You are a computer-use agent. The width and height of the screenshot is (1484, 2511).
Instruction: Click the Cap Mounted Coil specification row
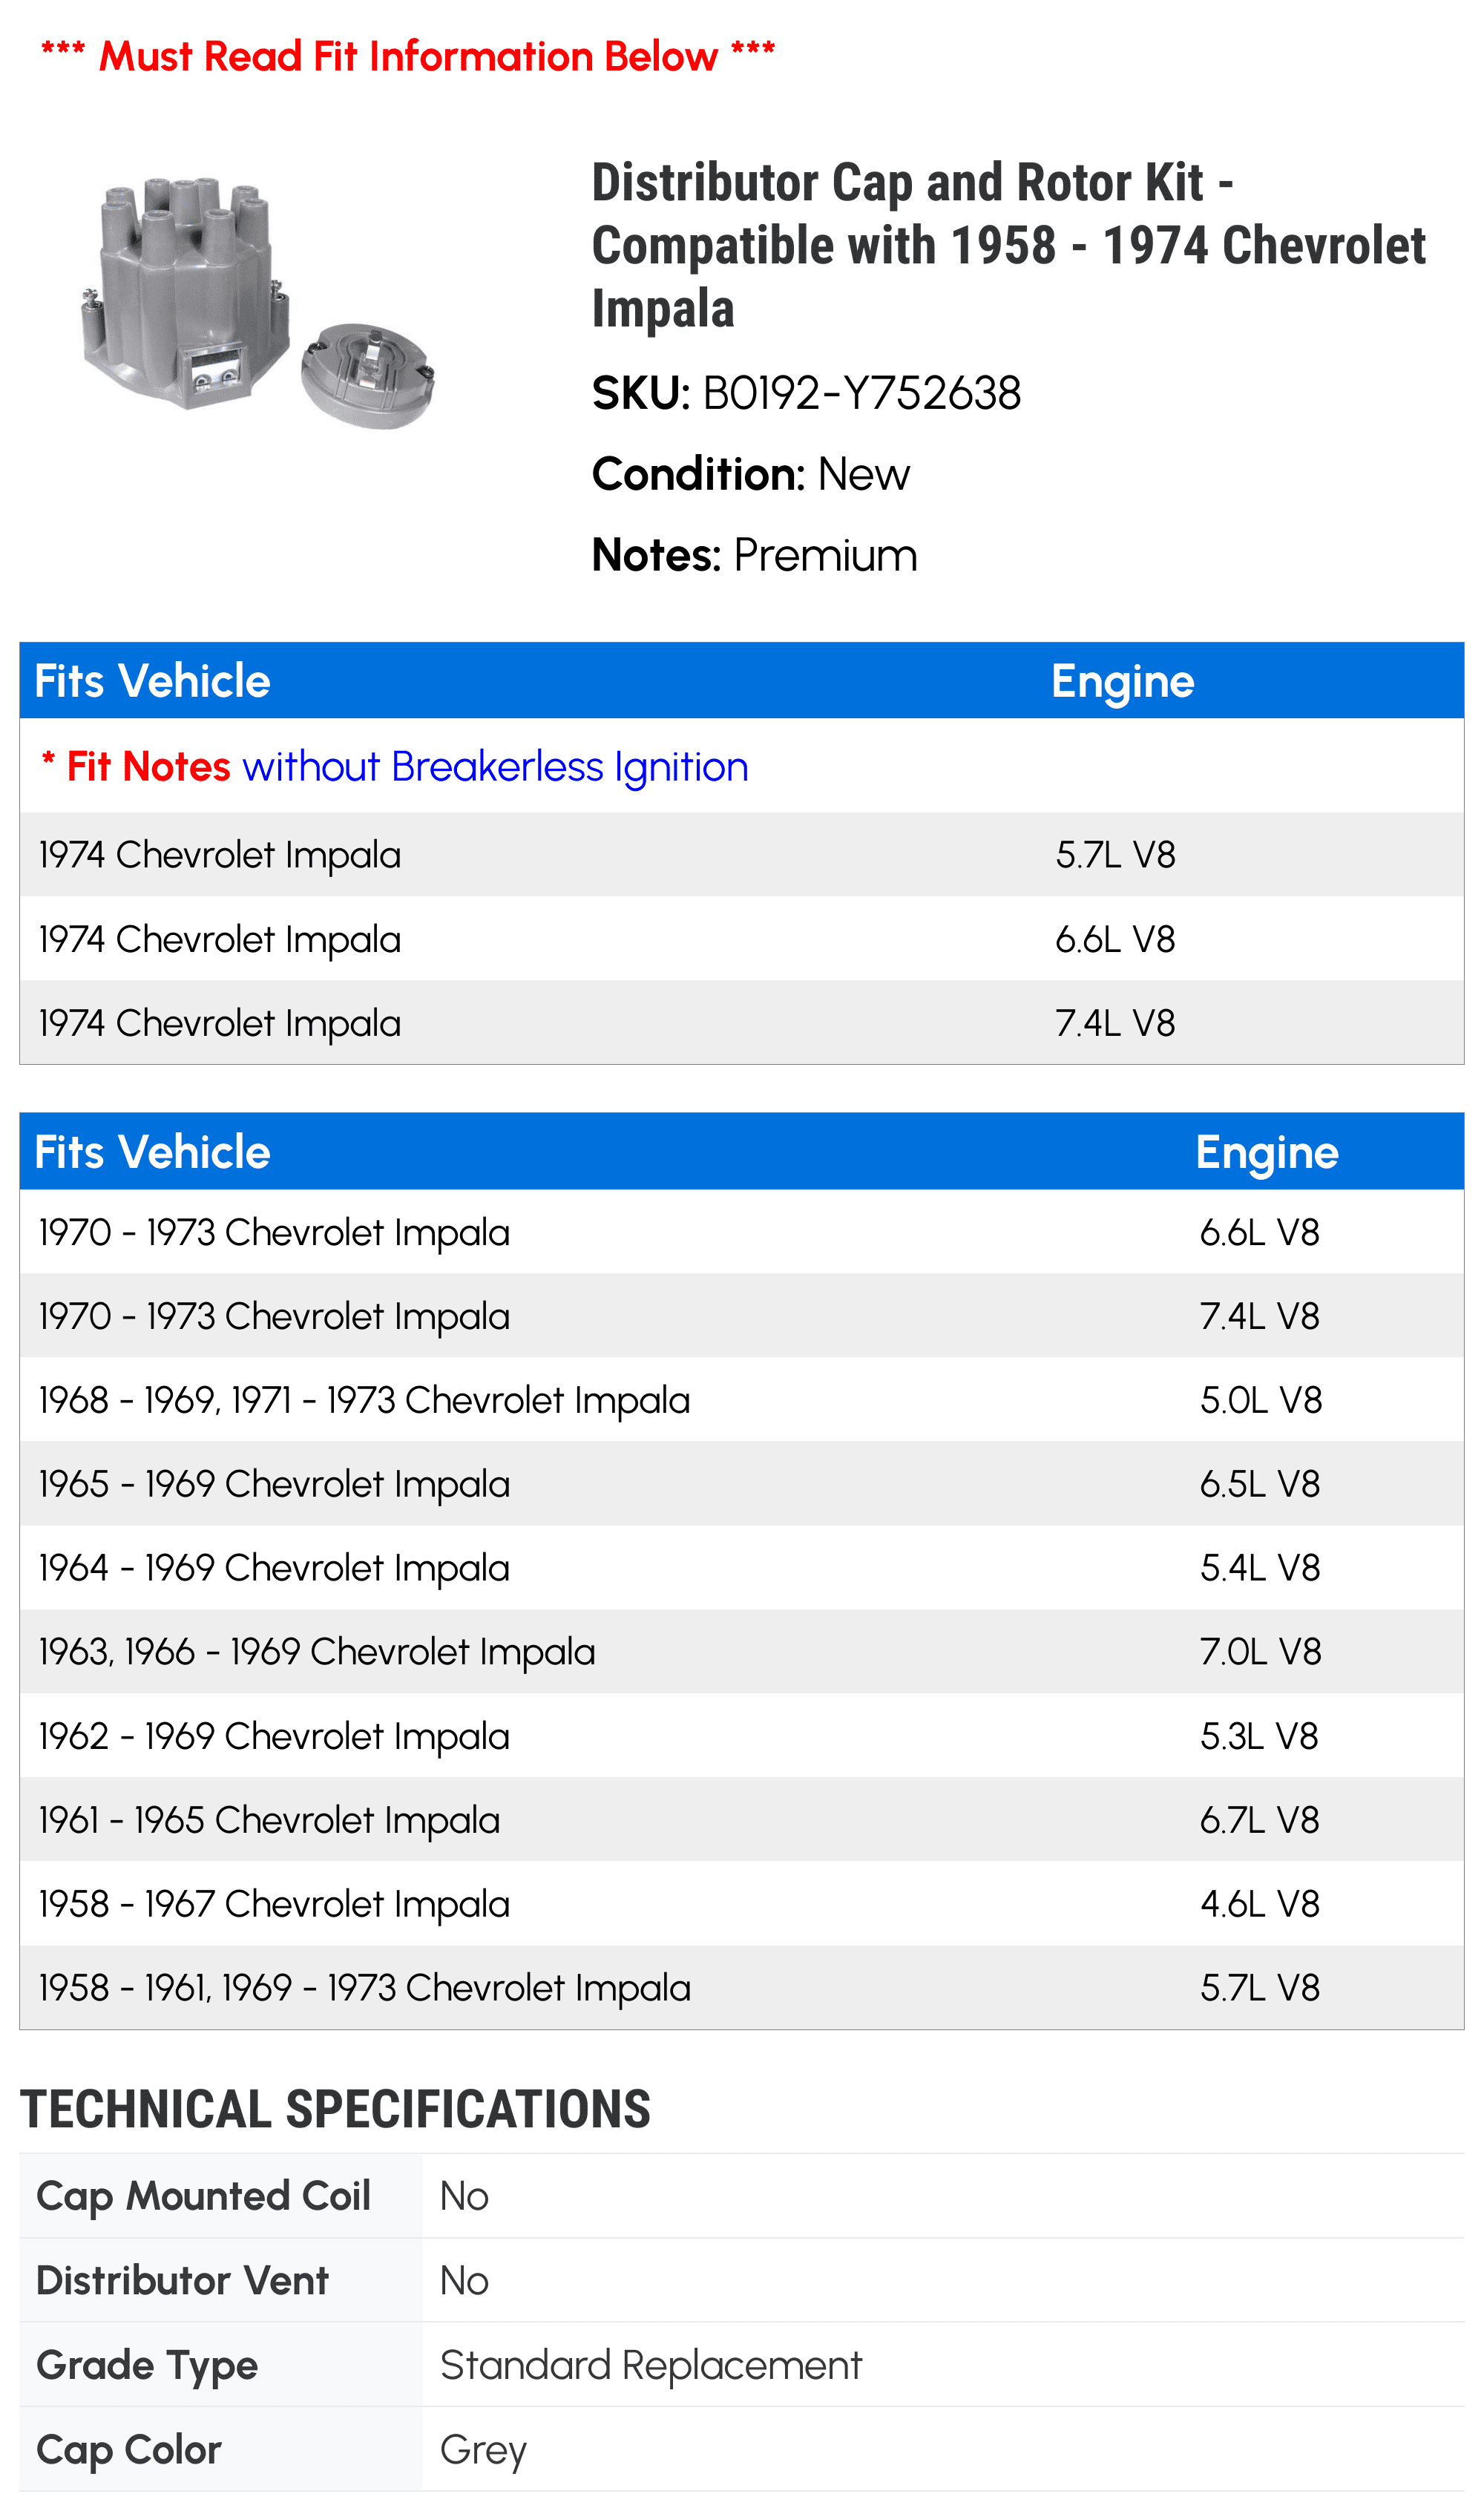tap(742, 2197)
